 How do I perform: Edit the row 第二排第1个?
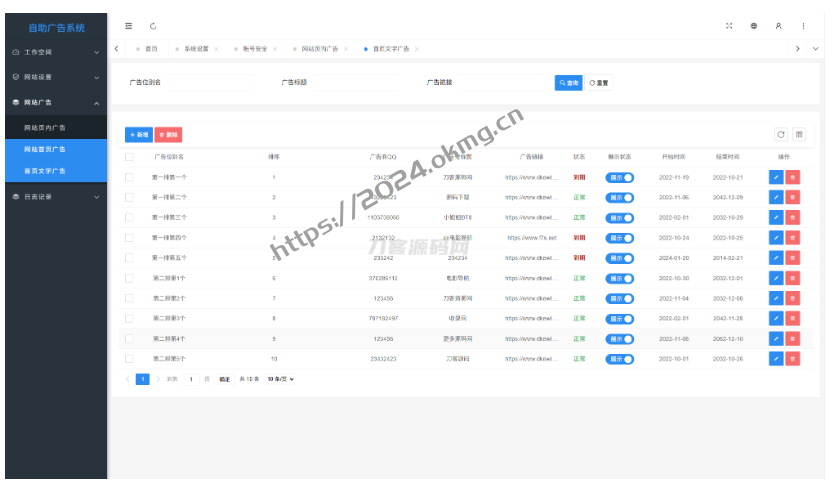(x=776, y=278)
